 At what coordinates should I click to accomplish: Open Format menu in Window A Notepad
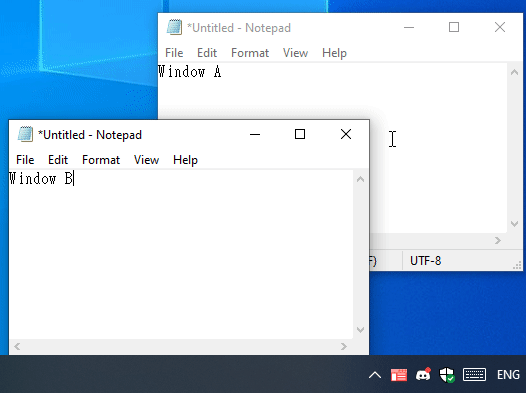[250, 53]
